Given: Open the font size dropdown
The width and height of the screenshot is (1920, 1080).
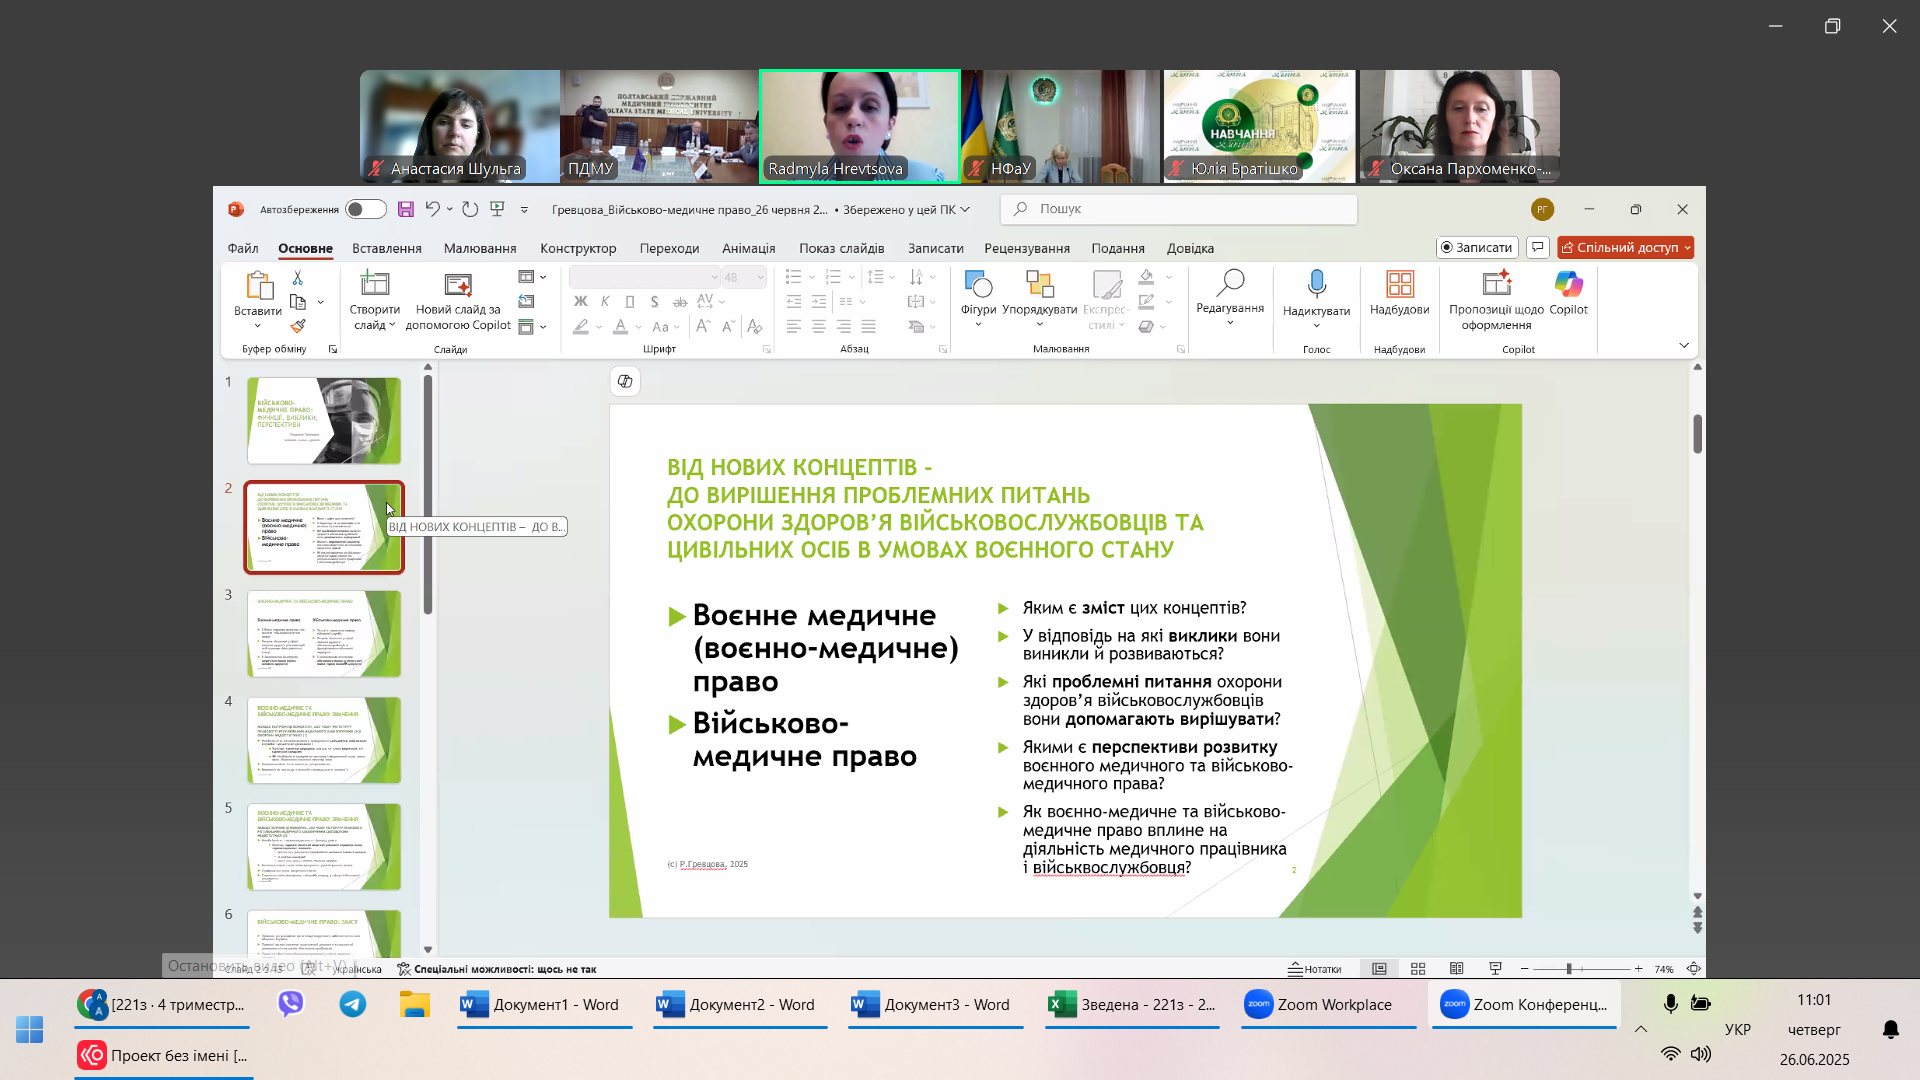Looking at the screenshot, I should click(760, 277).
